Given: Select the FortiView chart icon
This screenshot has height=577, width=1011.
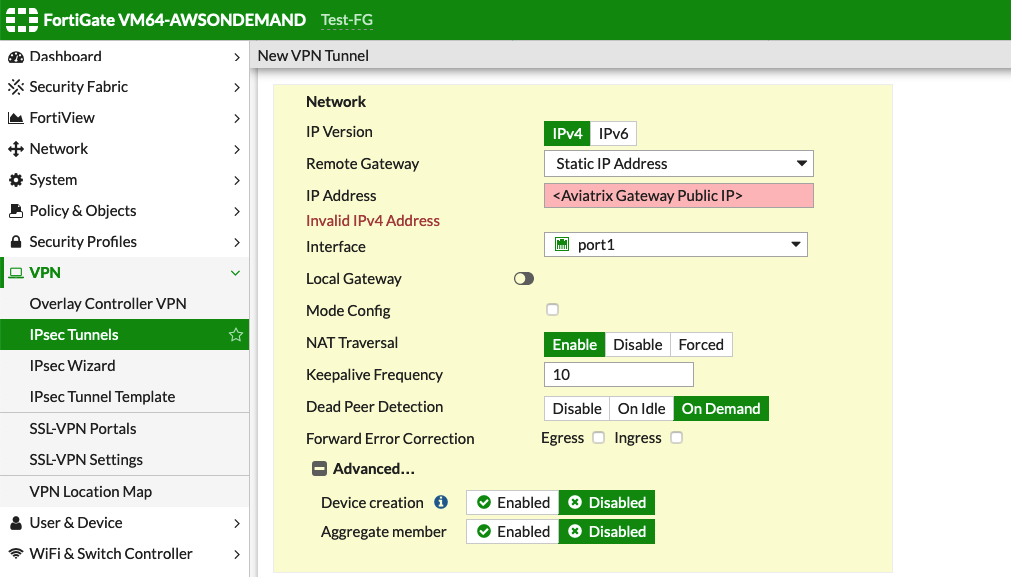Looking at the screenshot, I should (x=15, y=118).
